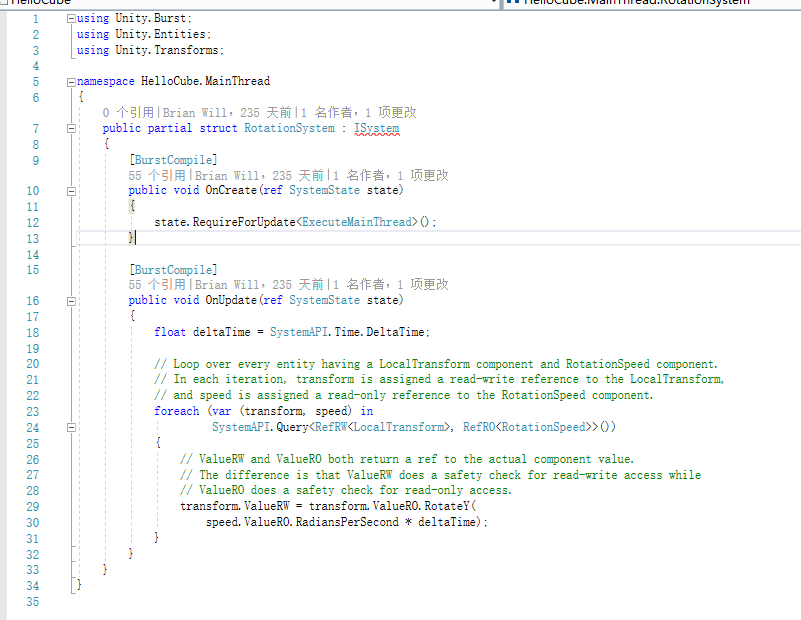Click RotationSpeed inside the Query on line 24
This screenshot has height=620, width=801.
(543, 427)
